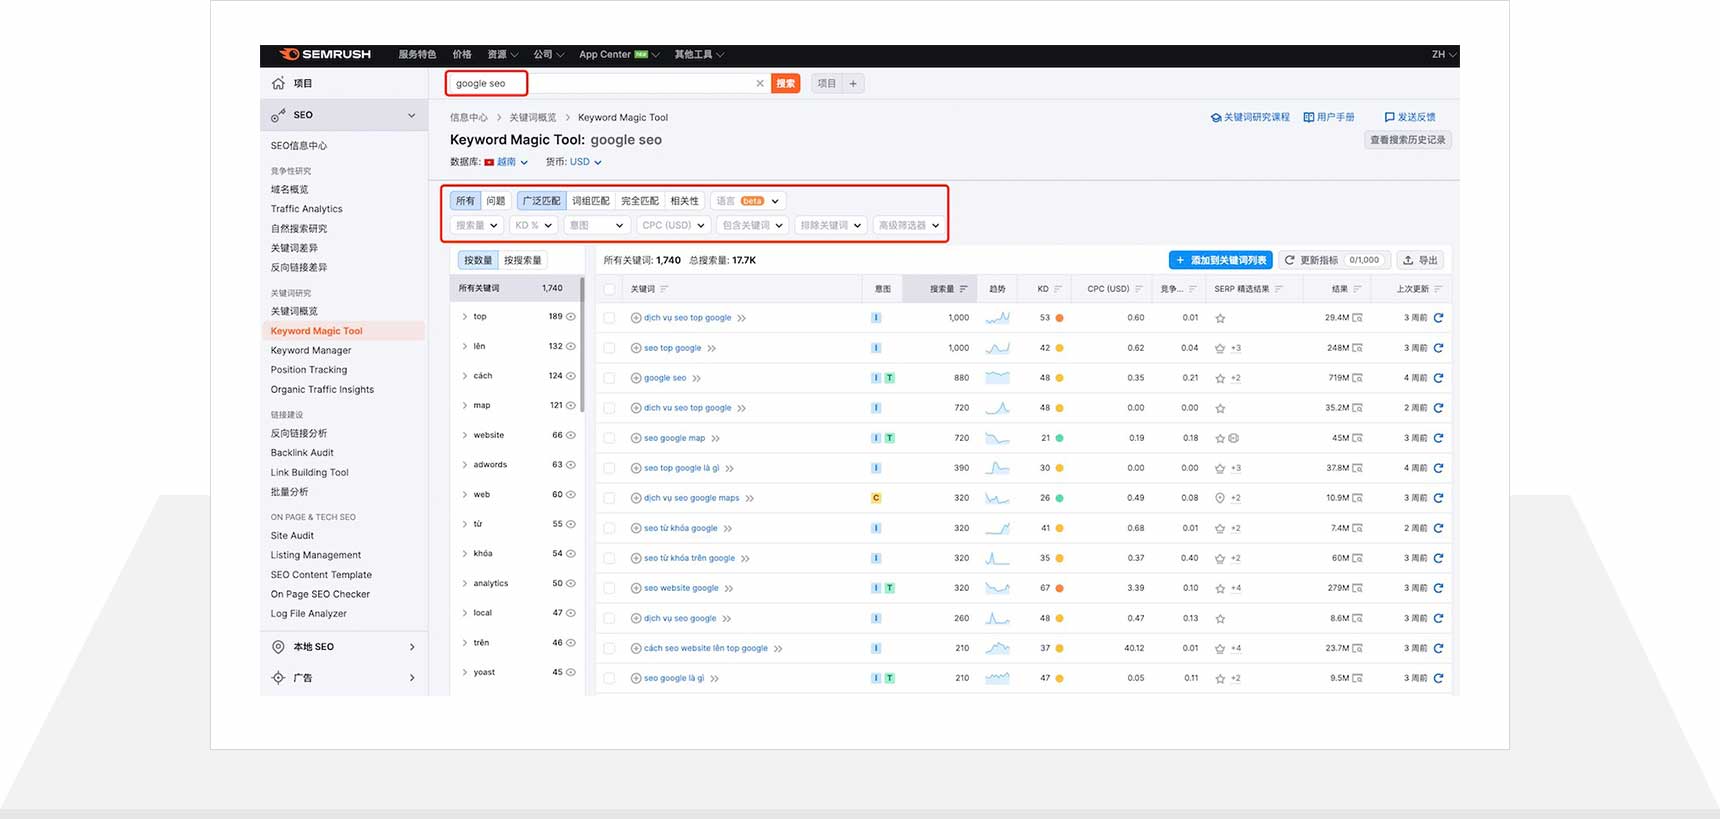Tick the select-all checkbox in table header
The width and height of the screenshot is (1720, 819).
(x=609, y=289)
